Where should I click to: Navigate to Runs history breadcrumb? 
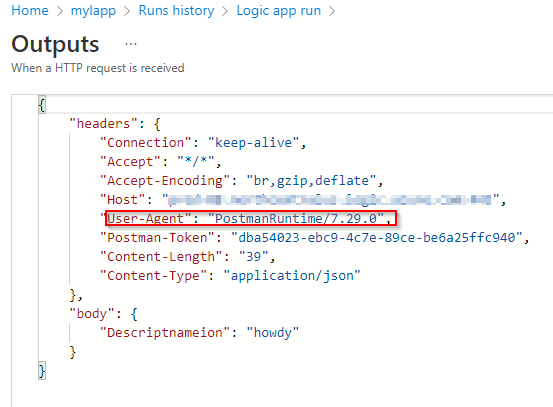(x=176, y=11)
